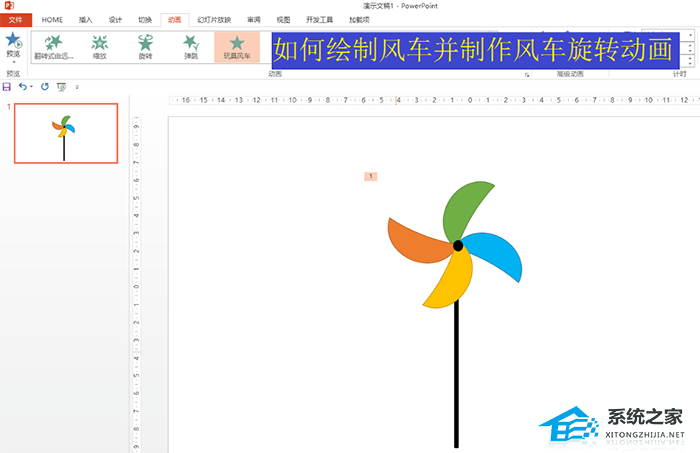Switch to the 幻灯片放映 Slide Show tab
This screenshot has height=453, width=700.
pos(212,19)
